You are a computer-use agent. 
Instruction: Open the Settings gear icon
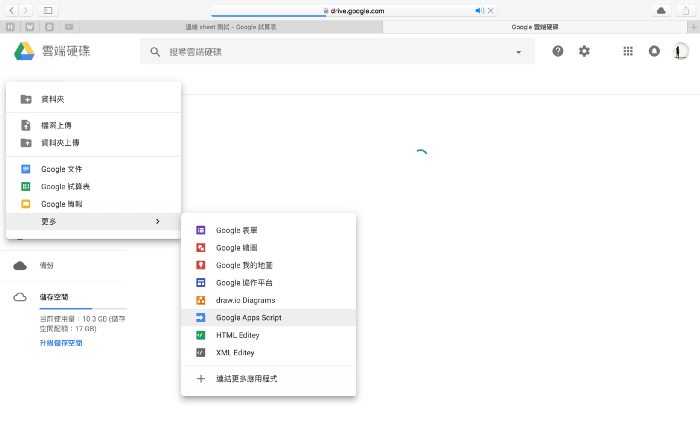584,51
